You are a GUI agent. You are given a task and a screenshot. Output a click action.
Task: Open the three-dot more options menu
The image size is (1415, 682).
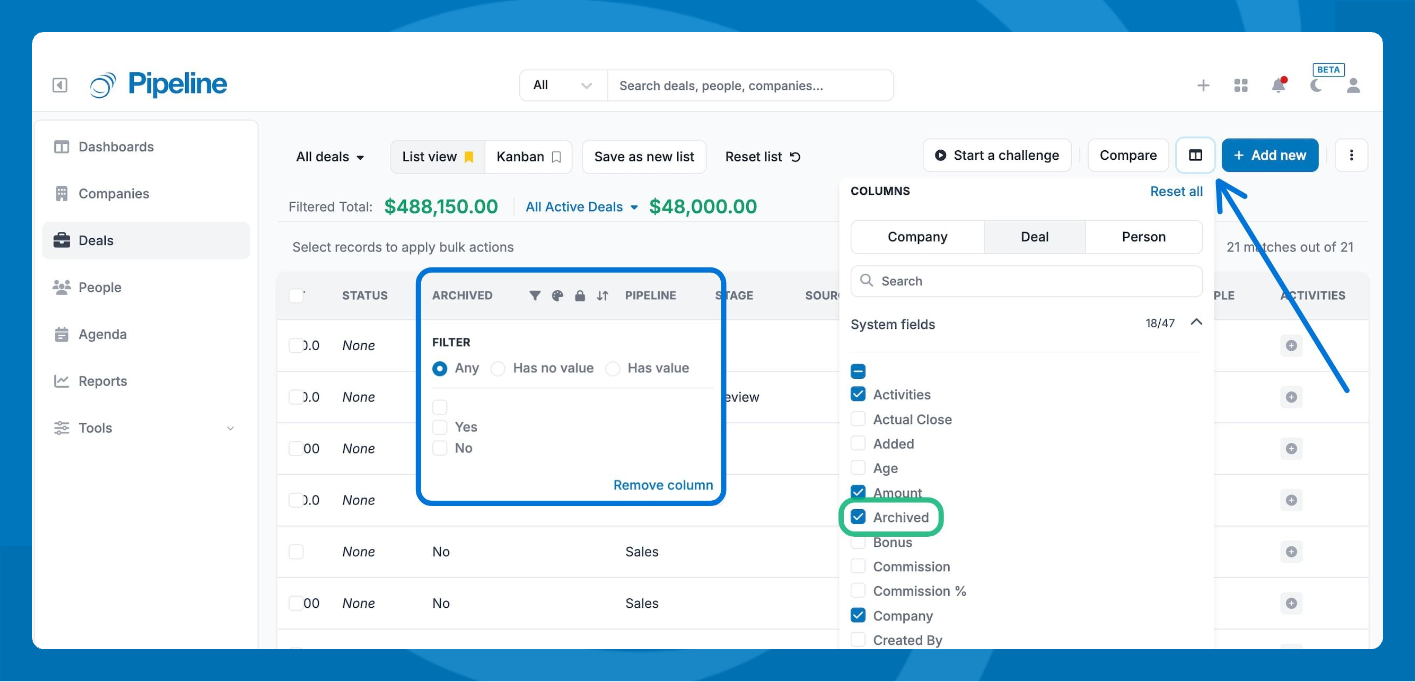pos(1351,156)
